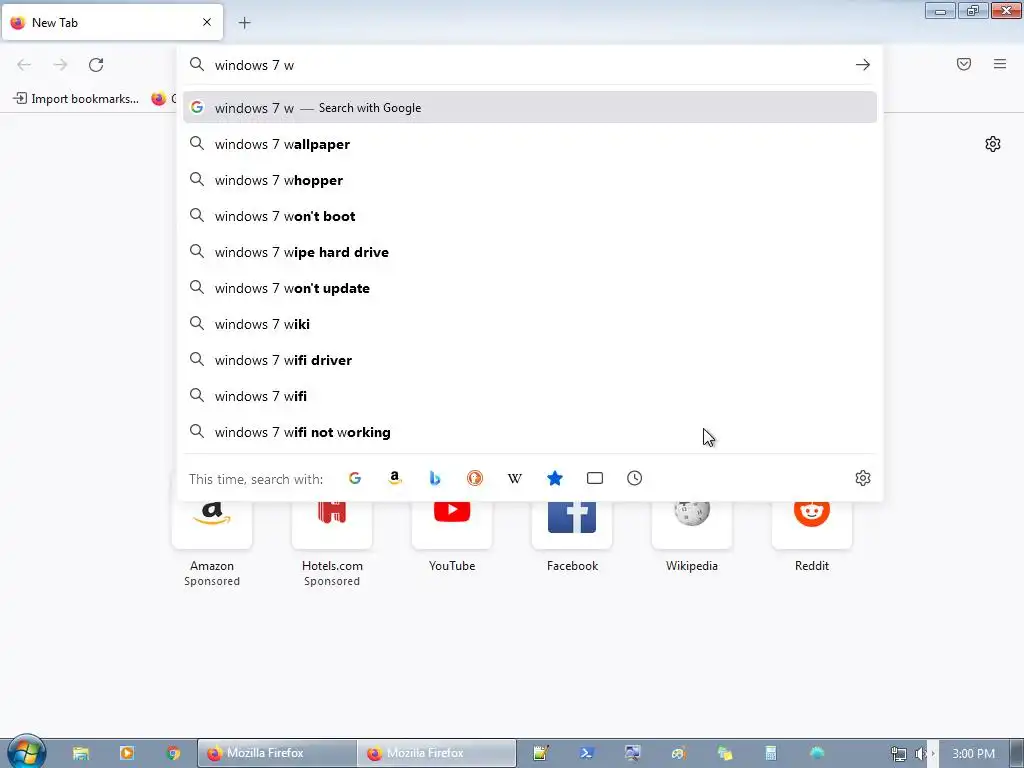The width and height of the screenshot is (1024, 768).
Task: Open search settings gear in dropdown
Action: pos(863,478)
